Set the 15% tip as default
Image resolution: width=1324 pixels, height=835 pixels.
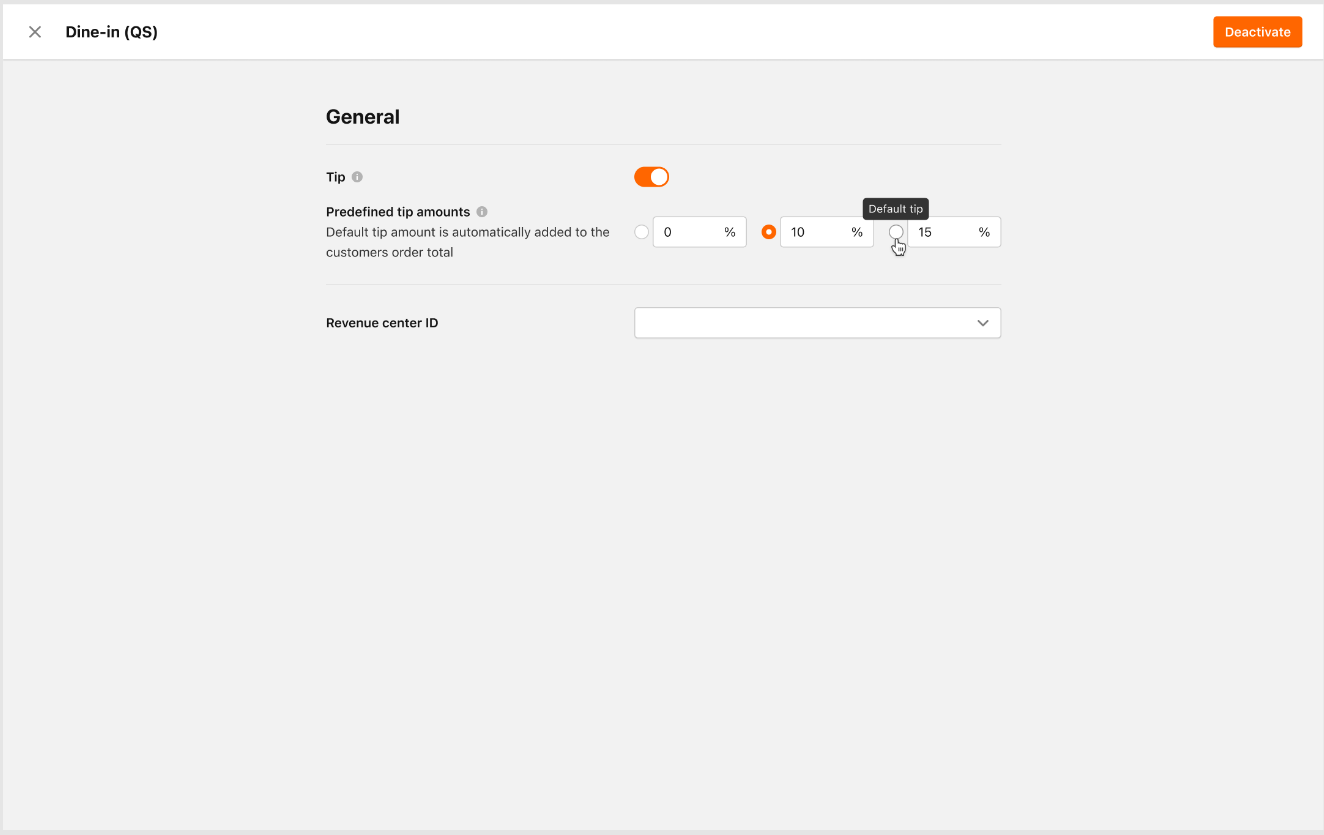coord(896,232)
